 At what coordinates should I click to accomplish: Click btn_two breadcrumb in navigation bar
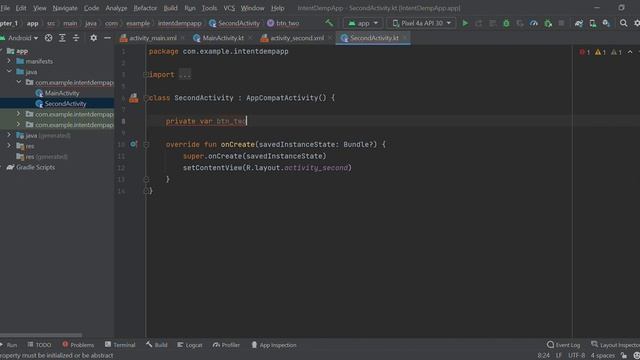coord(283,23)
